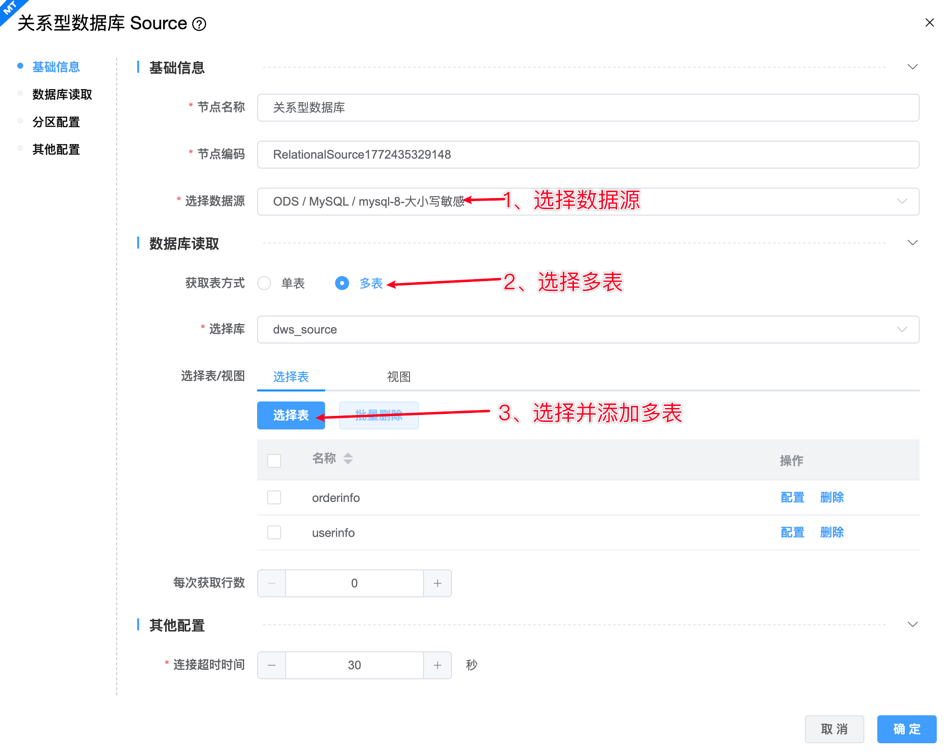Decrease 连接超时时间 with the minus button
Image resolution: width=952 pixels, height=756 pixels.
pos(271,665)
